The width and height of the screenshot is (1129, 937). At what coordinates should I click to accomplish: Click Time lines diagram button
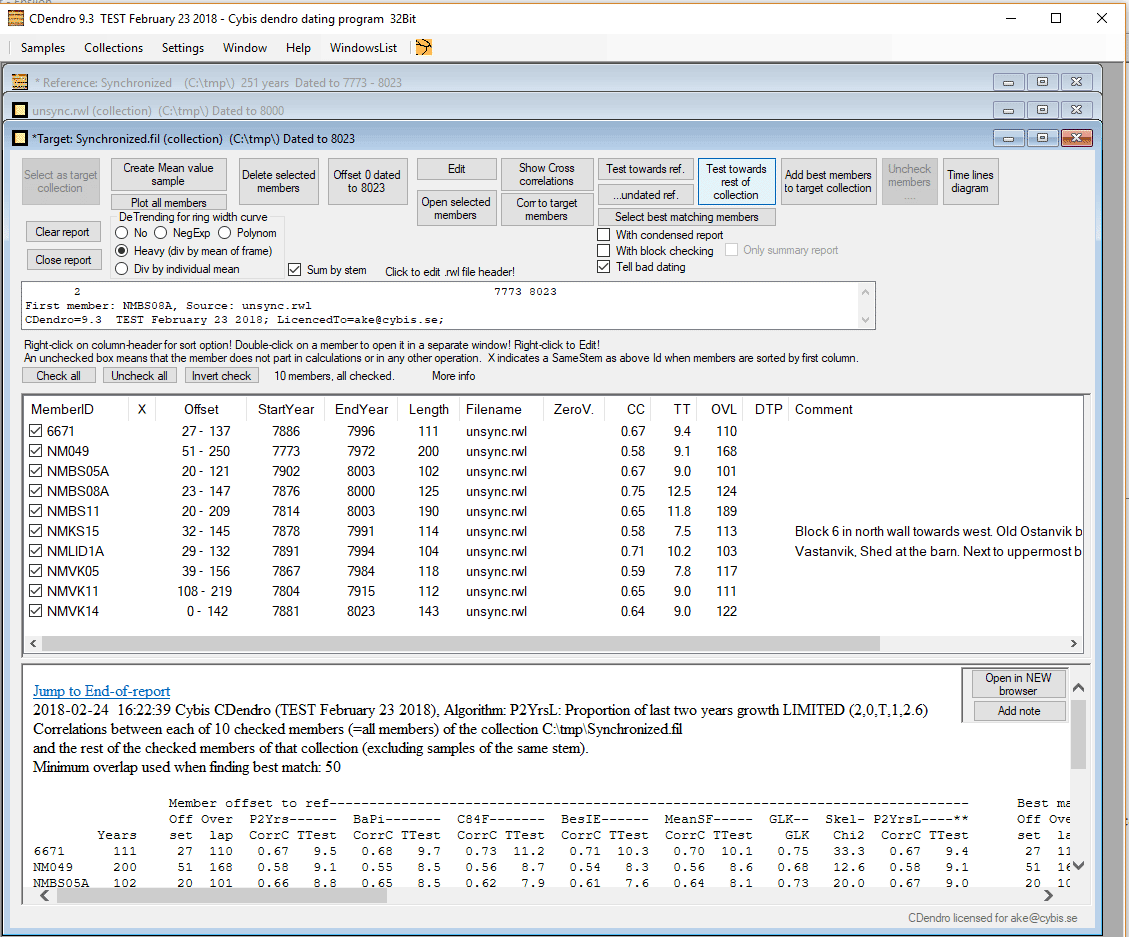(x=970, y=181)
